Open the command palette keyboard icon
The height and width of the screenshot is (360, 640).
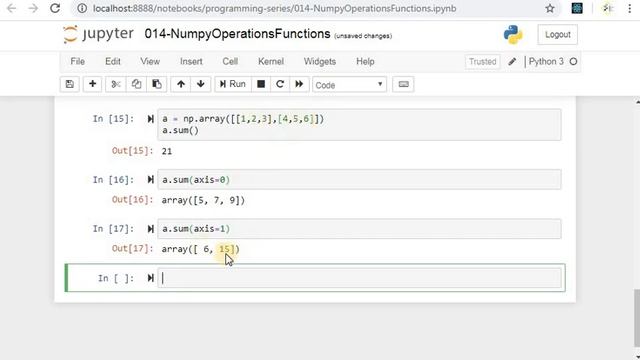coord(403,84)
